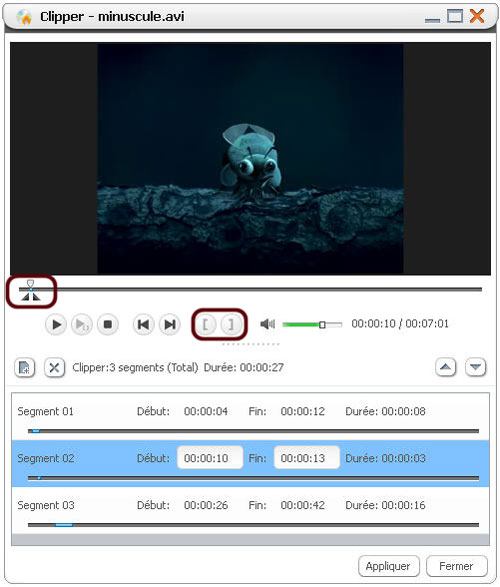Click the playhead marker on timeline
Viewport: 500px width, 587px height.
tap(31, 284)
